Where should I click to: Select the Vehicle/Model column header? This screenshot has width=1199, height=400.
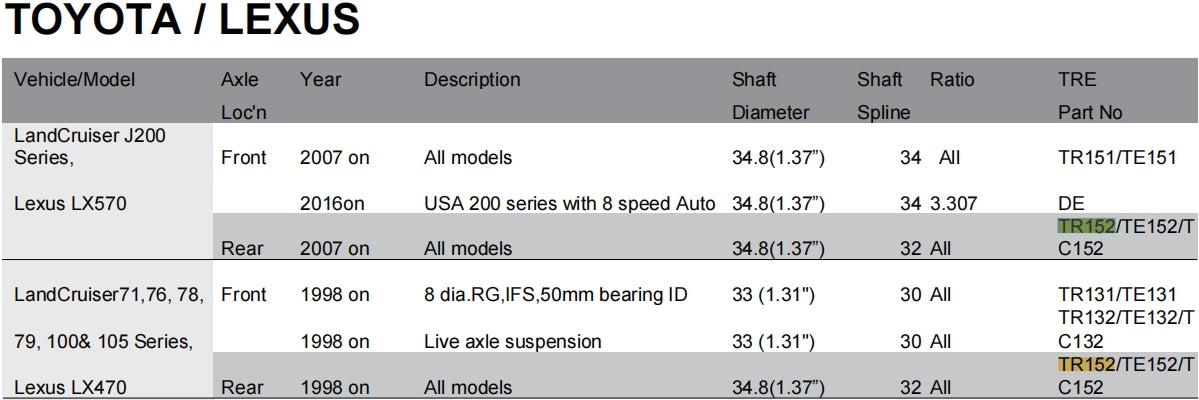[x=74, y=80]
